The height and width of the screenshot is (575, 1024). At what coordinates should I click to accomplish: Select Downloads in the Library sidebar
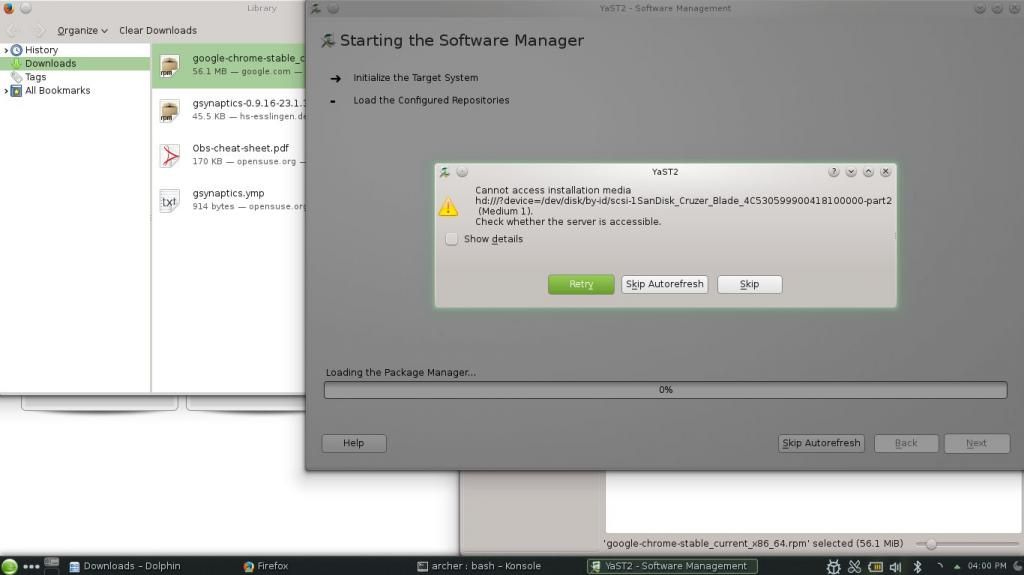tap(75, 63)
